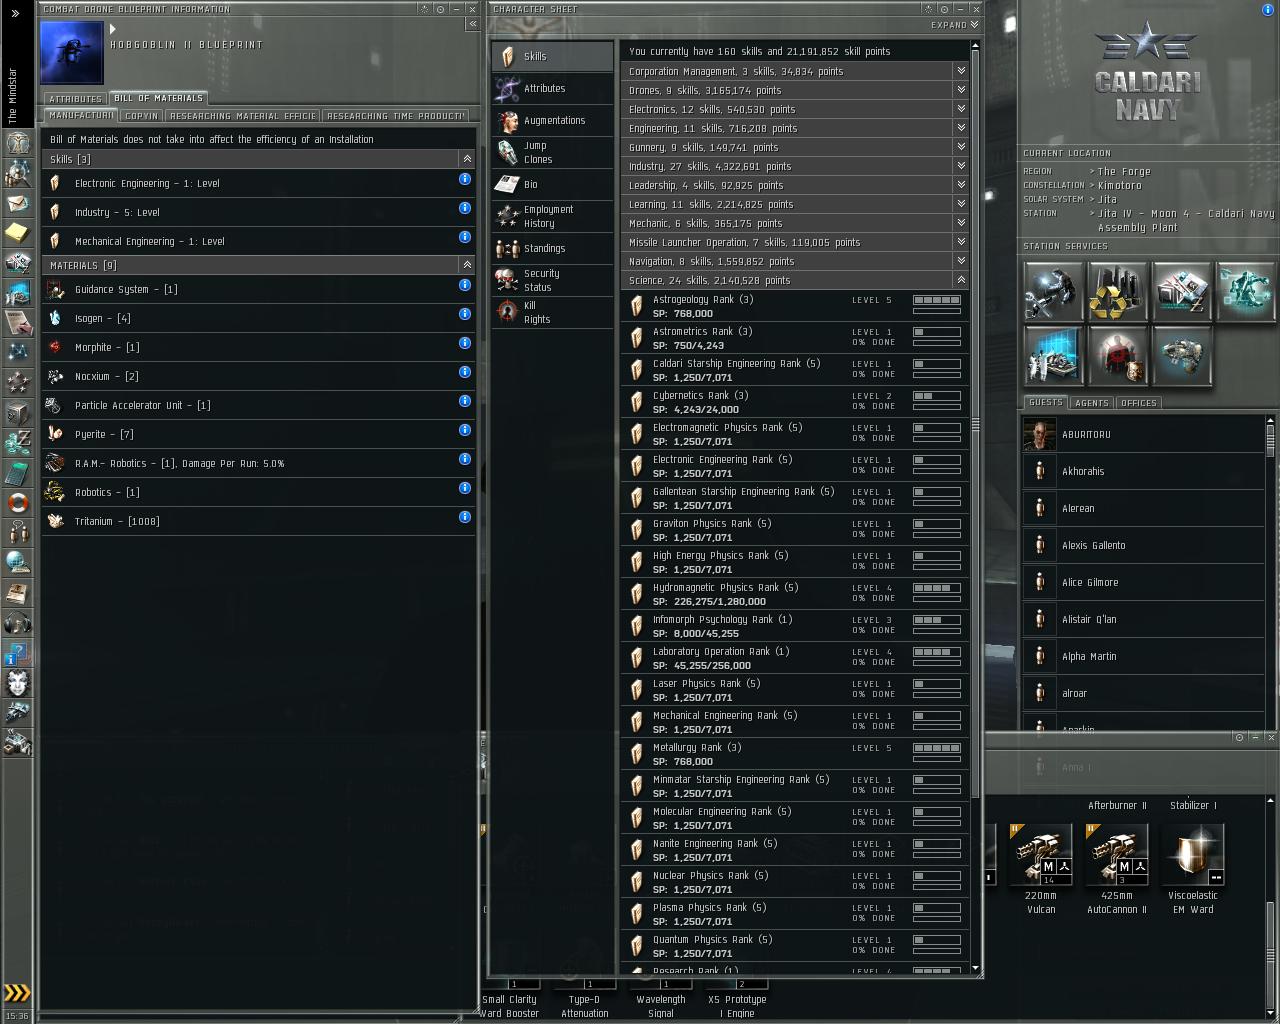Open Employment History in the Character Sheet

click(x=553, y=216)
